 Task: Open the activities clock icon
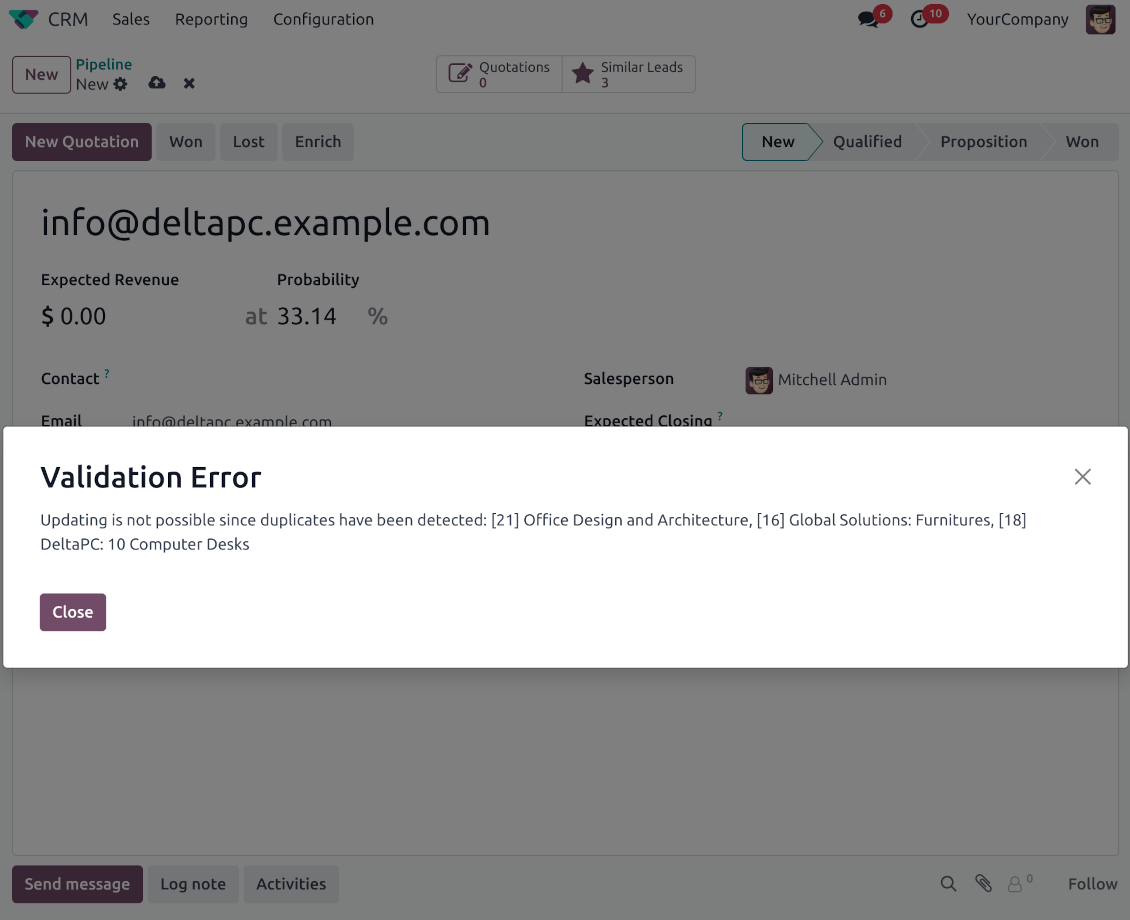[920, 19]
